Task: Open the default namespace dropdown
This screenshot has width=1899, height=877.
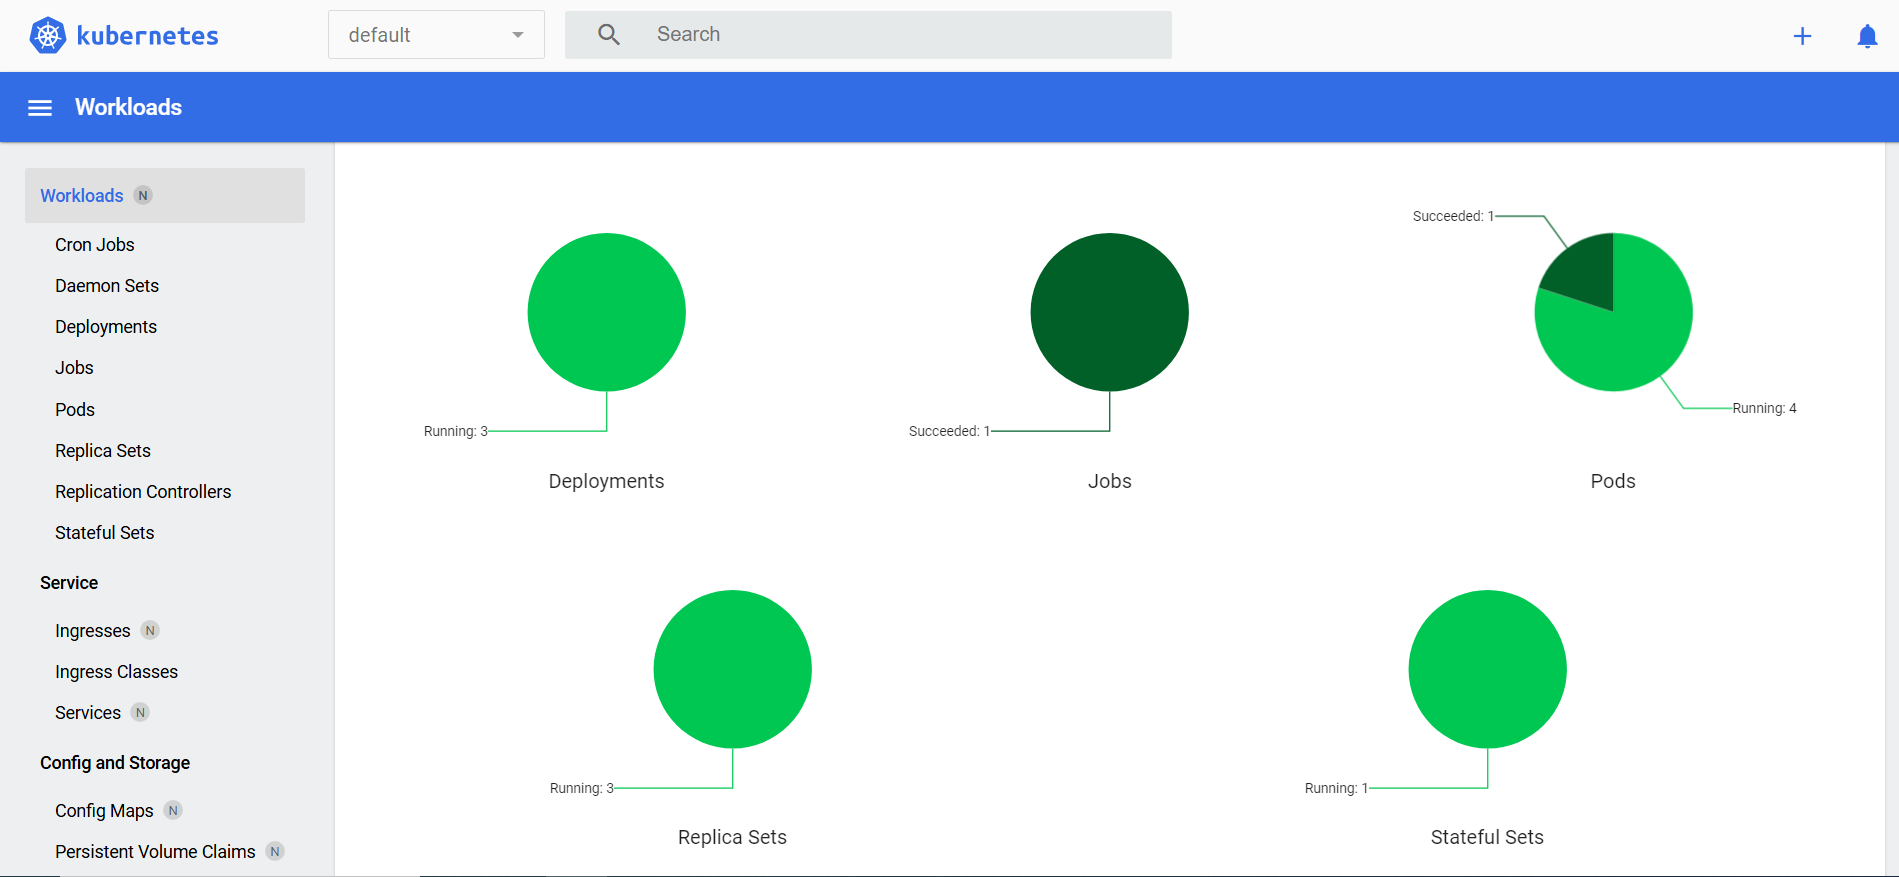Action: click(436, 35)
